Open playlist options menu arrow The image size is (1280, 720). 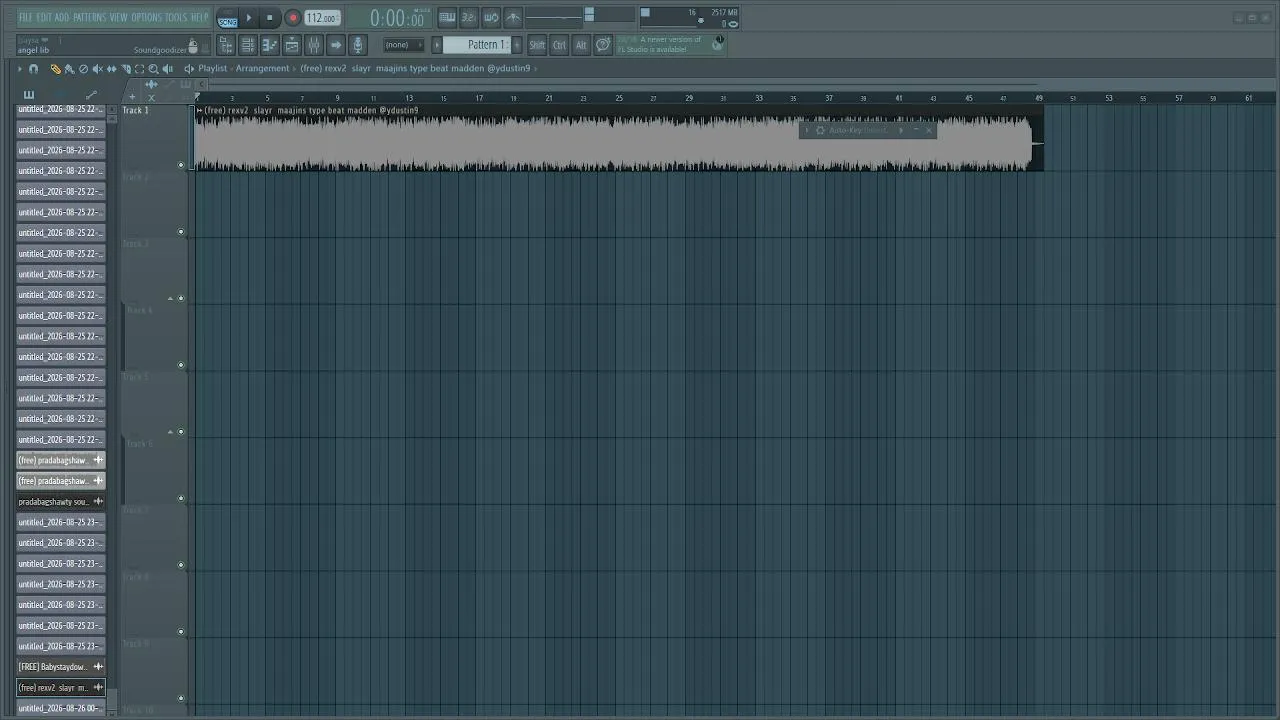coord(18,69)
